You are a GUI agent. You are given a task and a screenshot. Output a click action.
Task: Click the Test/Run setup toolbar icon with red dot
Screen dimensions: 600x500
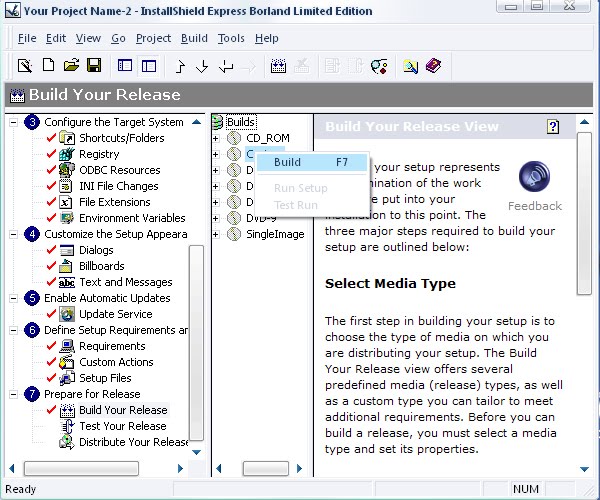379,66
